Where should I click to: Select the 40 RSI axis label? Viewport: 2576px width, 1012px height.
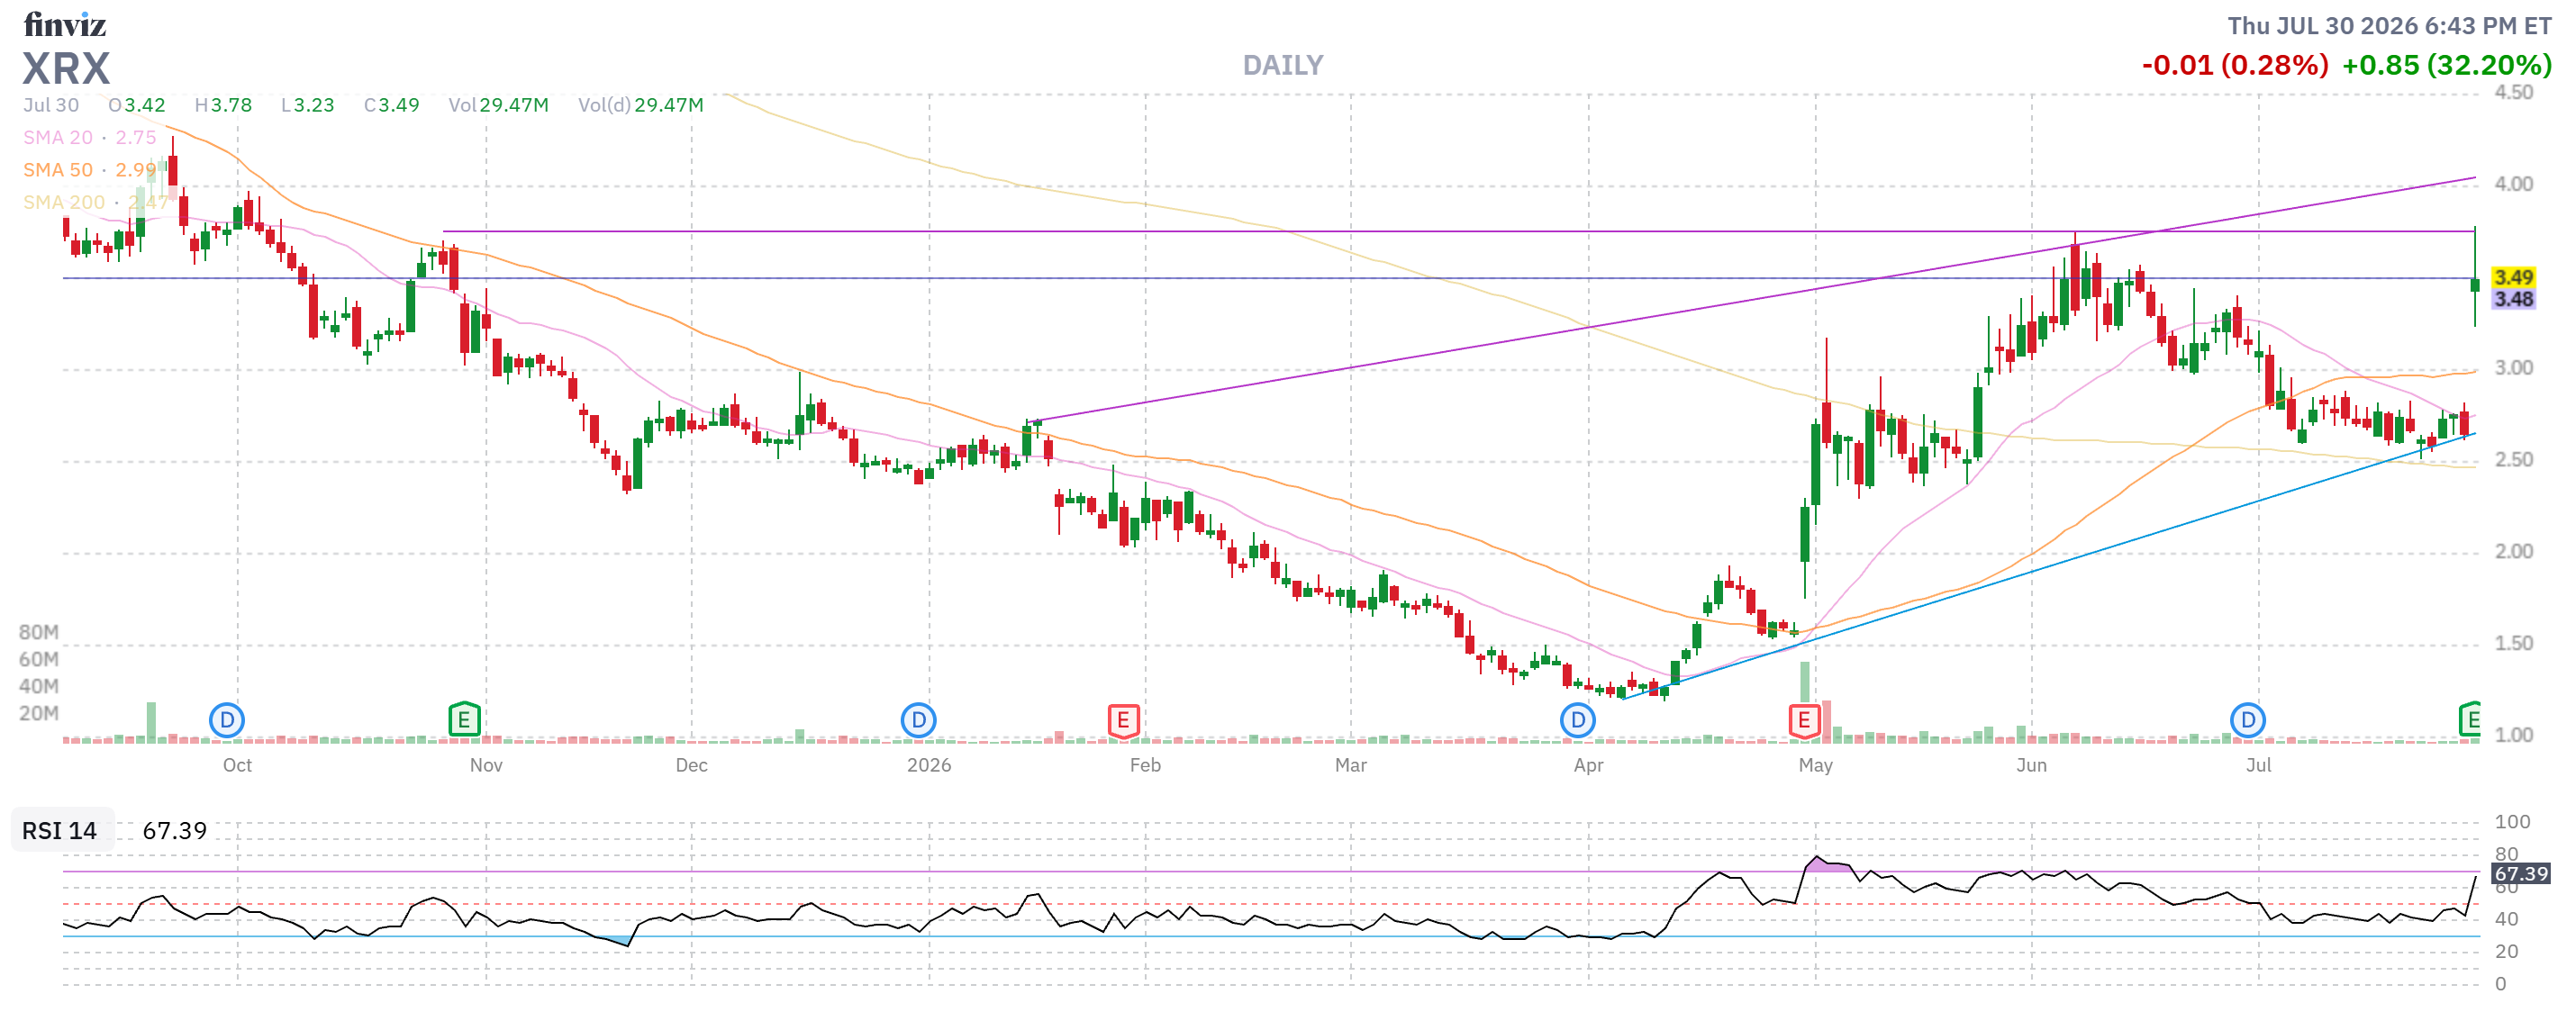[x=2506, y=919]
